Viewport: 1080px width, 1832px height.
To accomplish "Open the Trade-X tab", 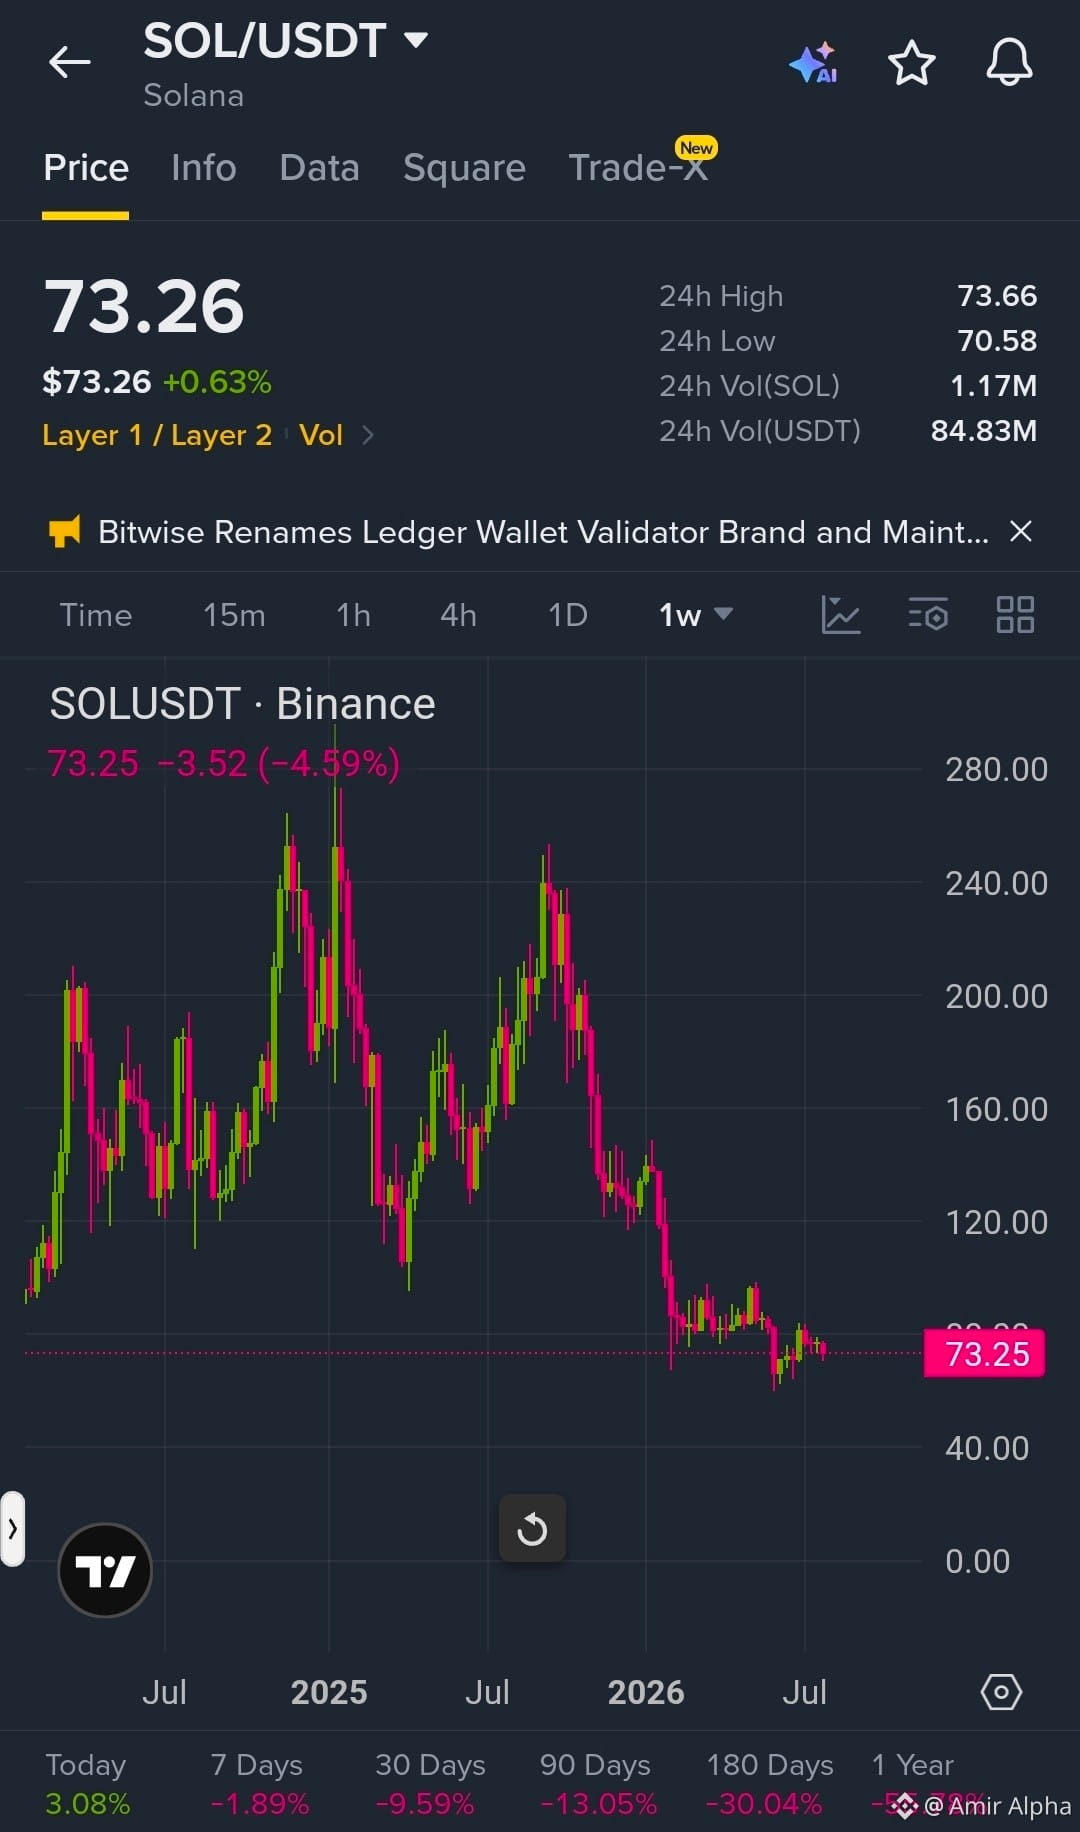I will pyautogui.click(x=638, y=168).
